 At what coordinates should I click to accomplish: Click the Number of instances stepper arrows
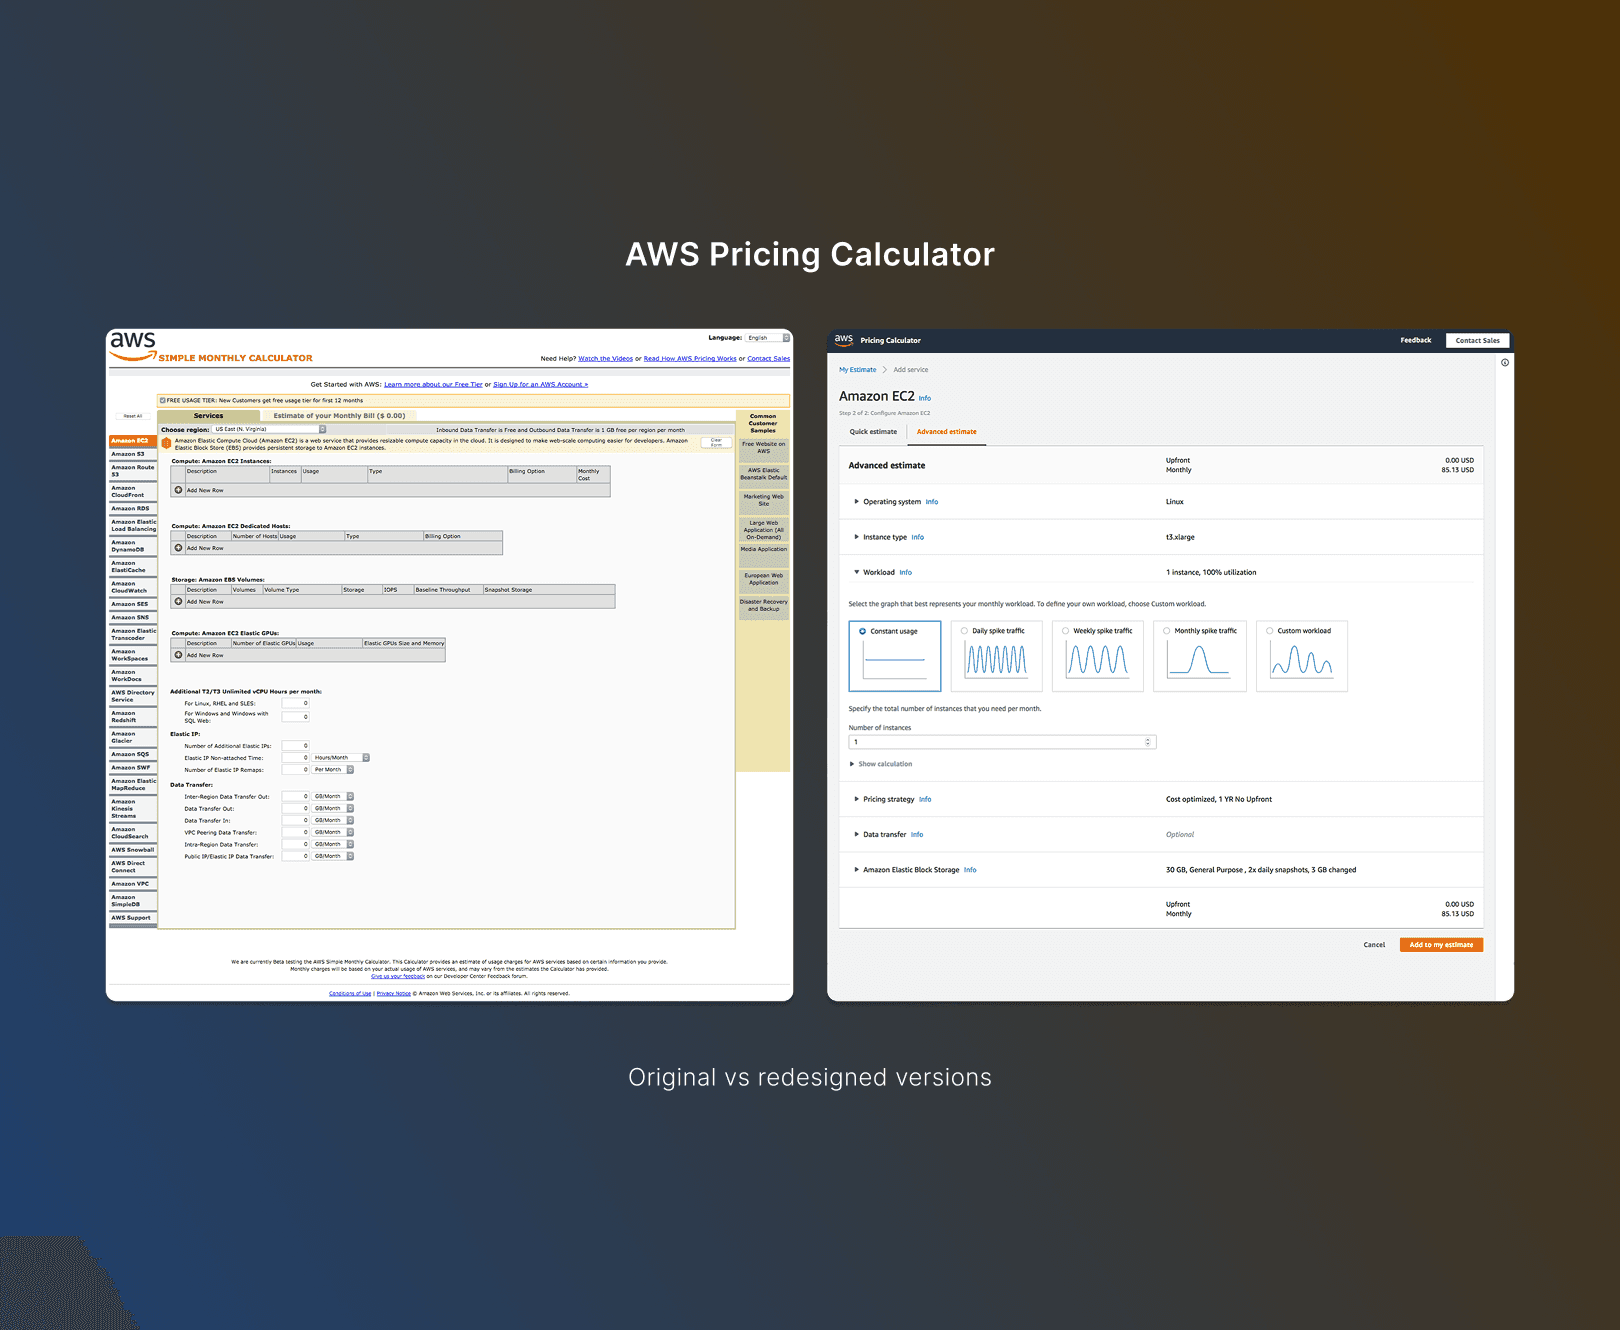(x=1148, y=742)
